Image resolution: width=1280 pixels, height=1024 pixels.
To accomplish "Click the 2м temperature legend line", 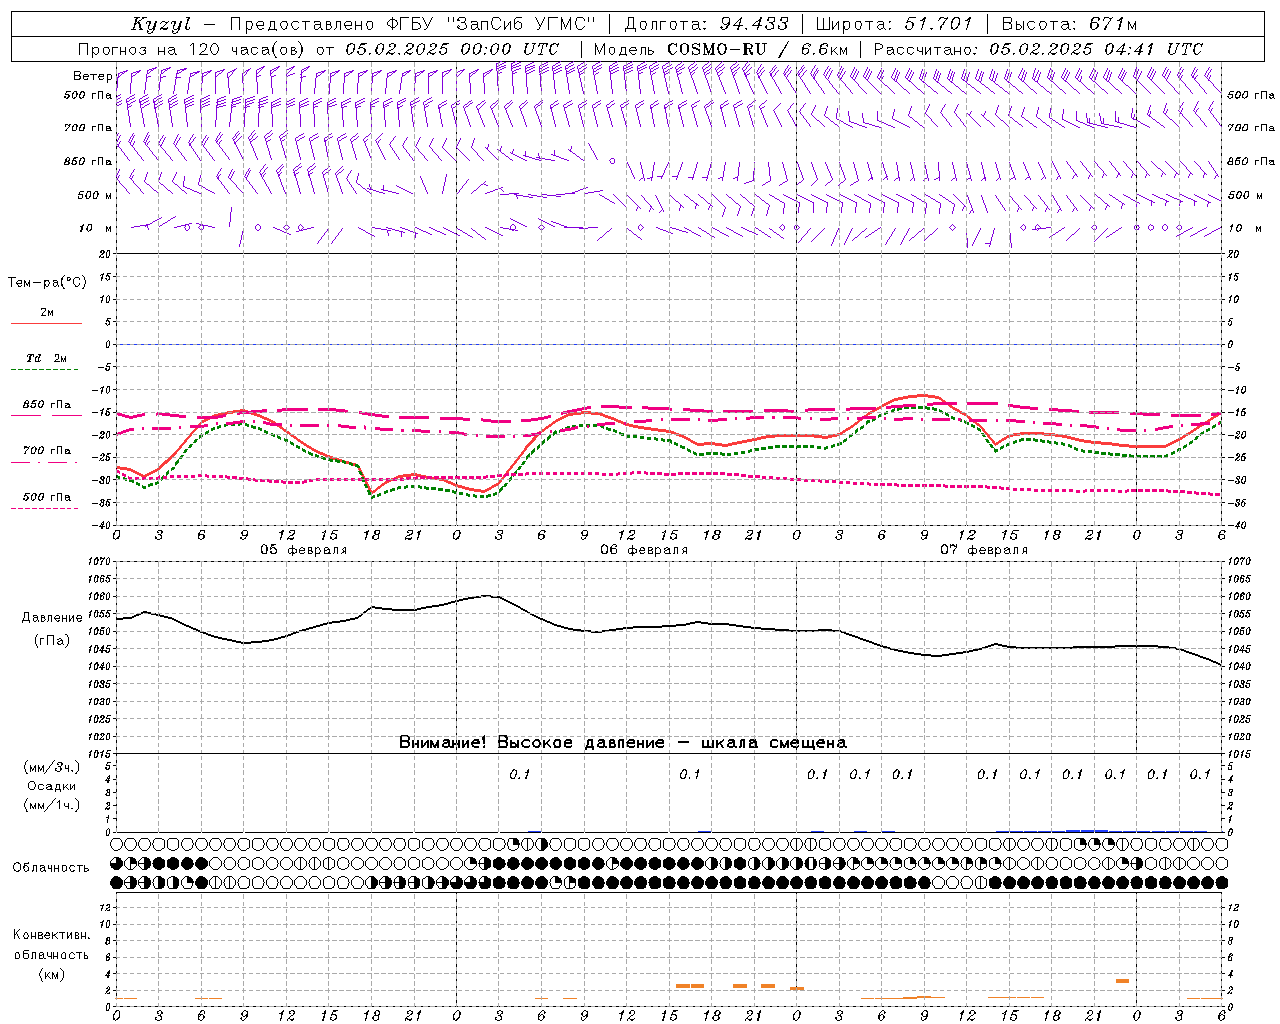I will pyautogui.click(x=46, y=323).
